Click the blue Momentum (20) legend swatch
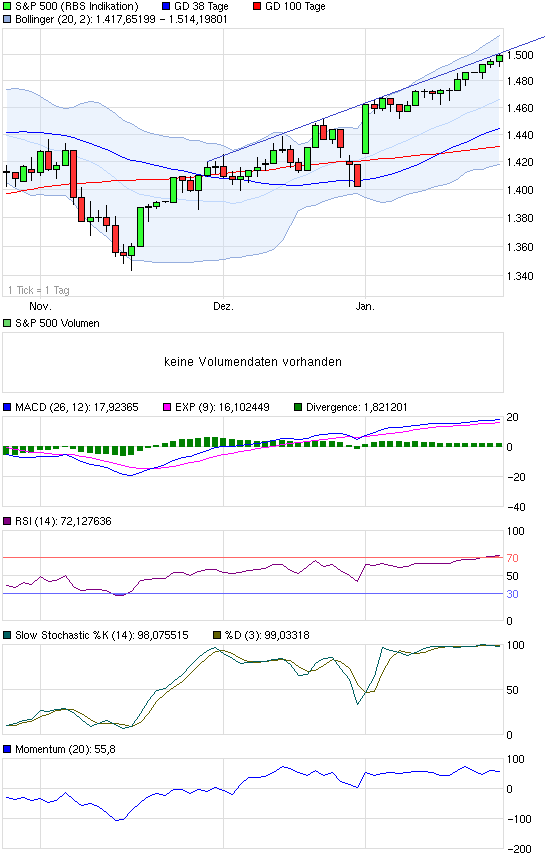 point(7,749)
